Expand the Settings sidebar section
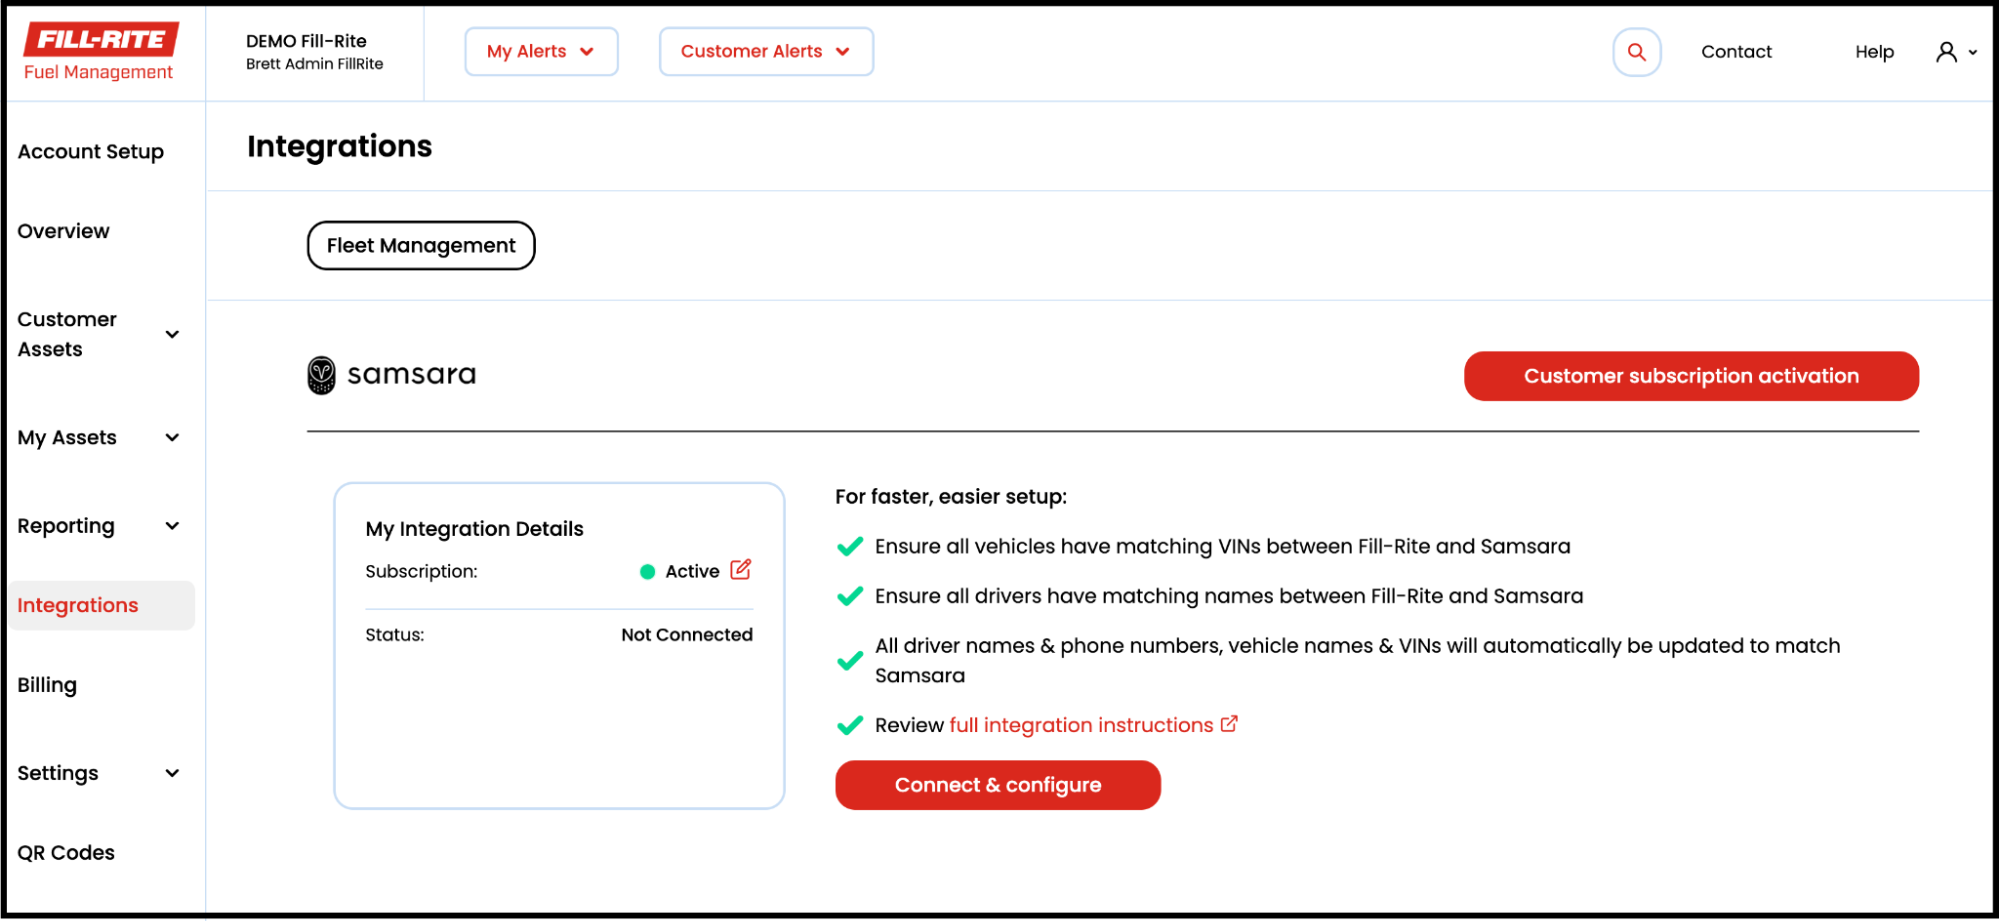Image resolution: width=1999 pixels, height=922 pixels. click(x=172, y=773)
